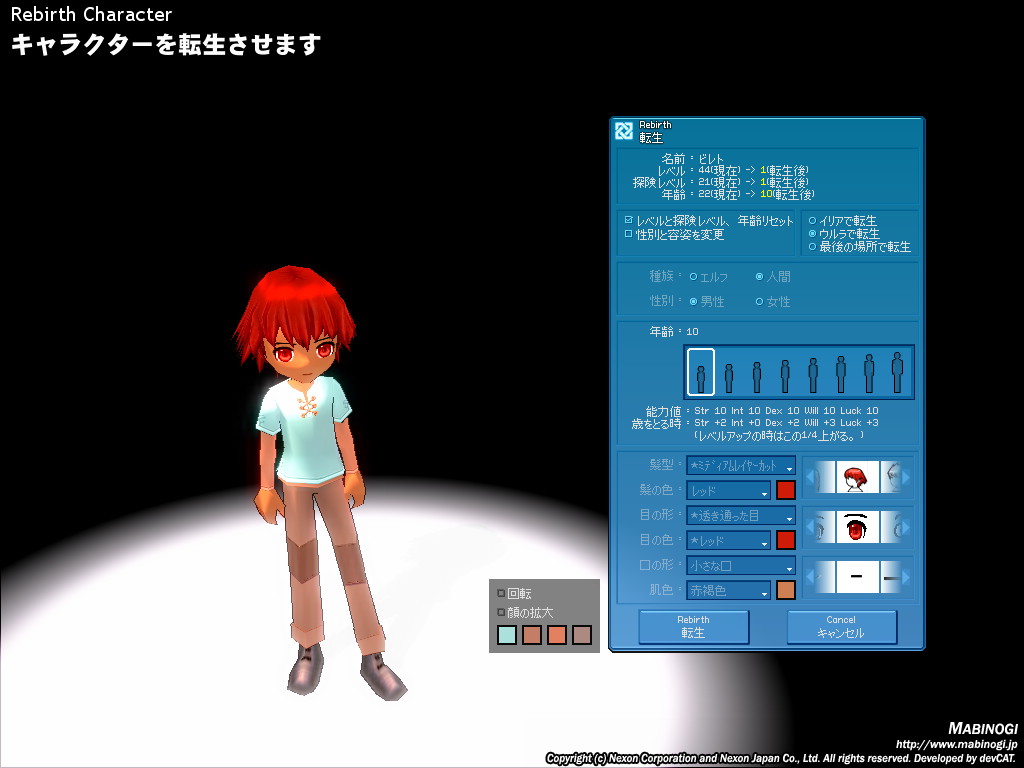Choose 男性 gender radio button
This screenshot has height=768, width=1024.
(694, 302)
